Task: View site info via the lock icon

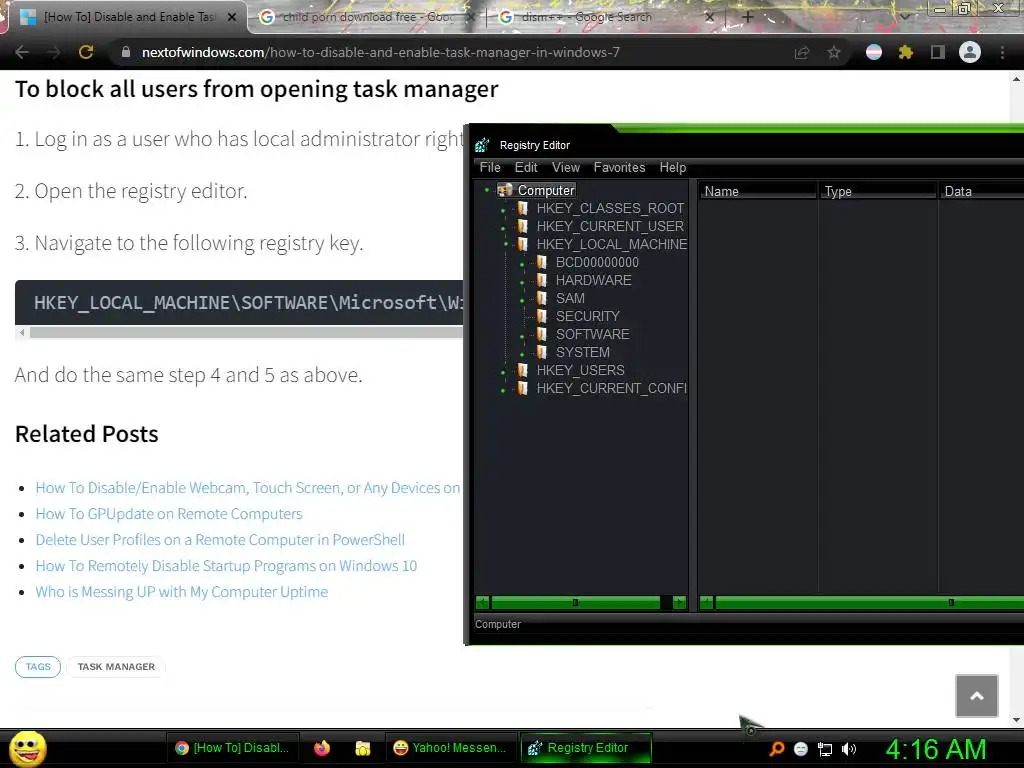Action: (126, 52)
